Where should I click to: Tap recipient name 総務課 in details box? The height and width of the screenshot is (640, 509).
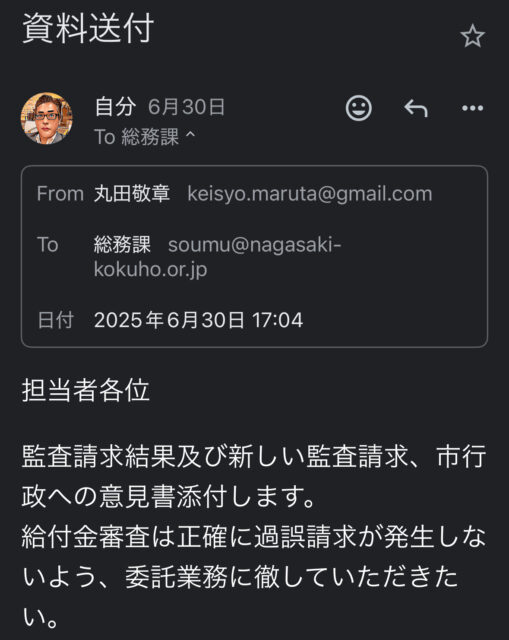click(122, 244)
